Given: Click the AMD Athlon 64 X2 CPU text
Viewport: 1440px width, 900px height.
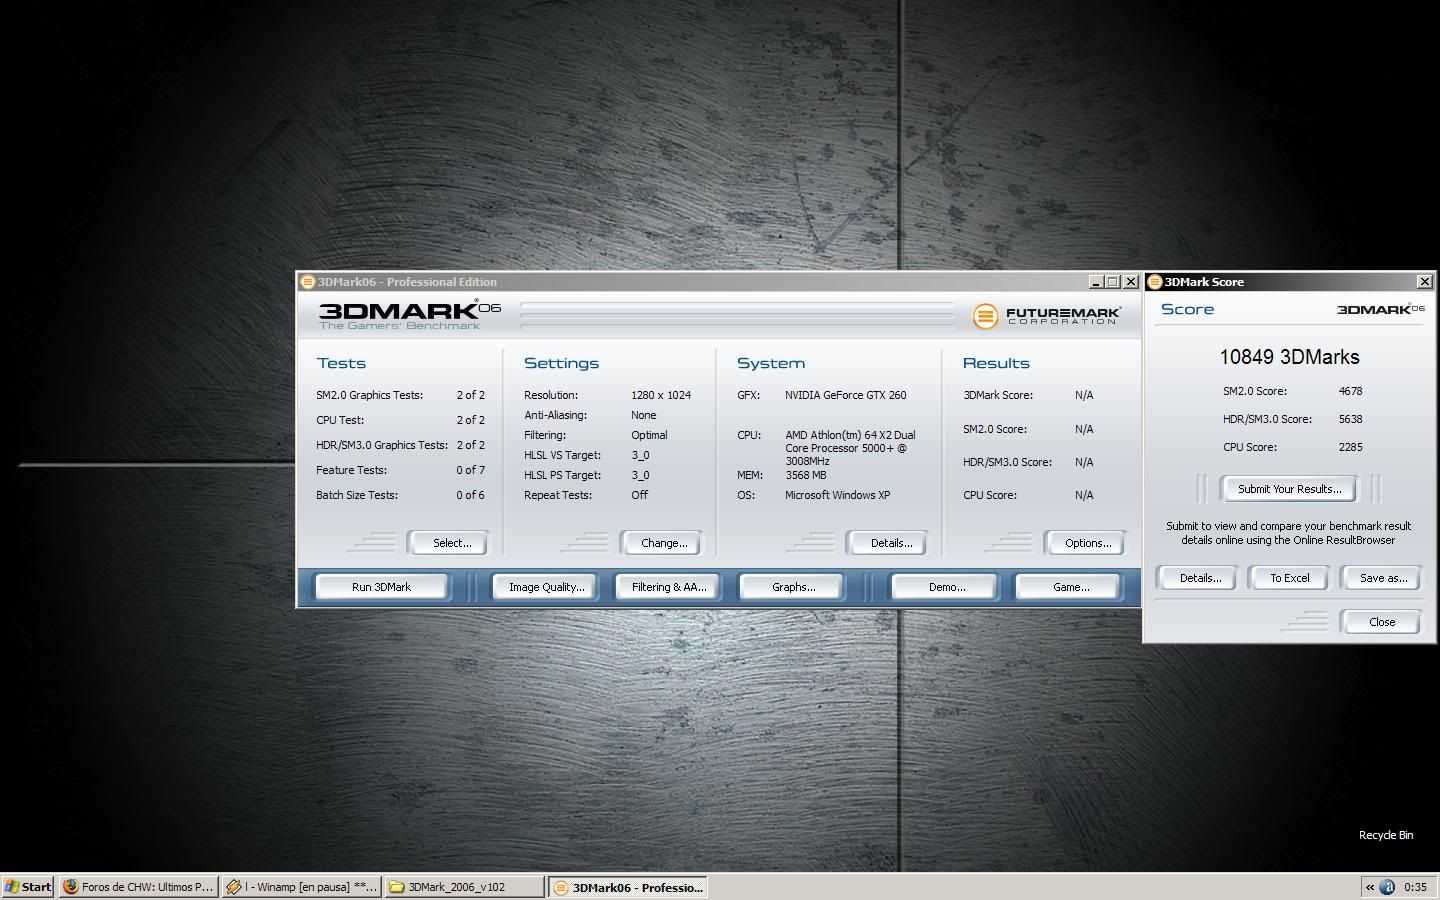Looking at the screenshot, I should tap(850, 448).
